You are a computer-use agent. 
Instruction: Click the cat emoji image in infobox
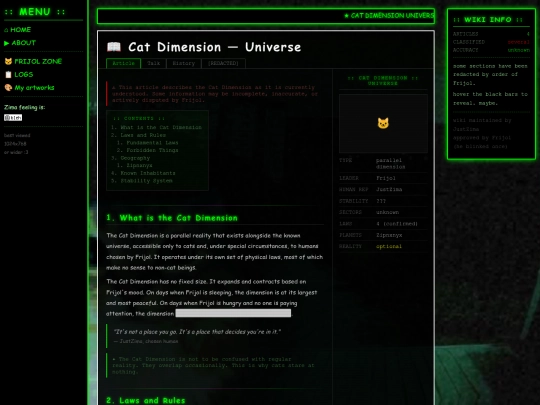pyautogui.click(x=383, y=123)
